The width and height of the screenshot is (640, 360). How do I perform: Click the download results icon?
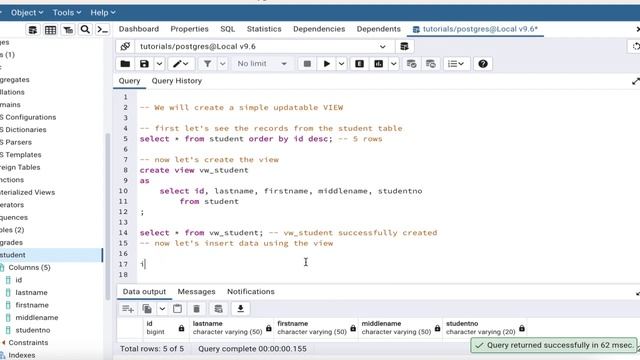click(240, 309)
